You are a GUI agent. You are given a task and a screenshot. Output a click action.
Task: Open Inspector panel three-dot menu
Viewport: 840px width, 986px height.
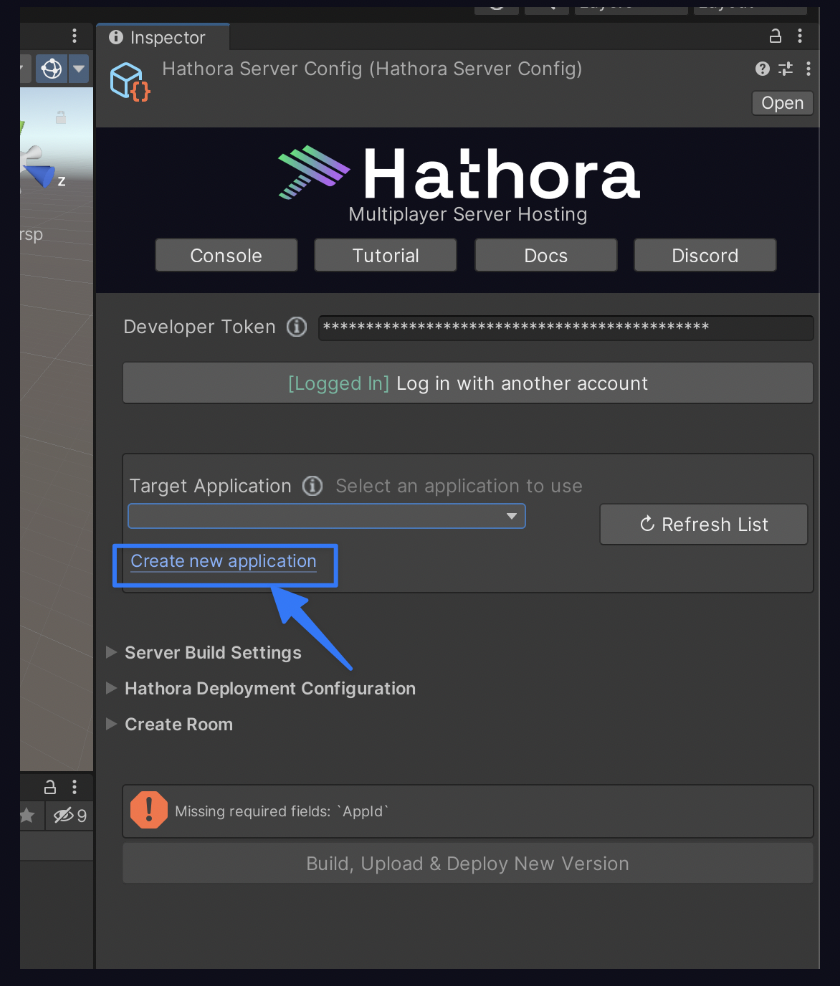pyautogui.click(x=800, y=36)
